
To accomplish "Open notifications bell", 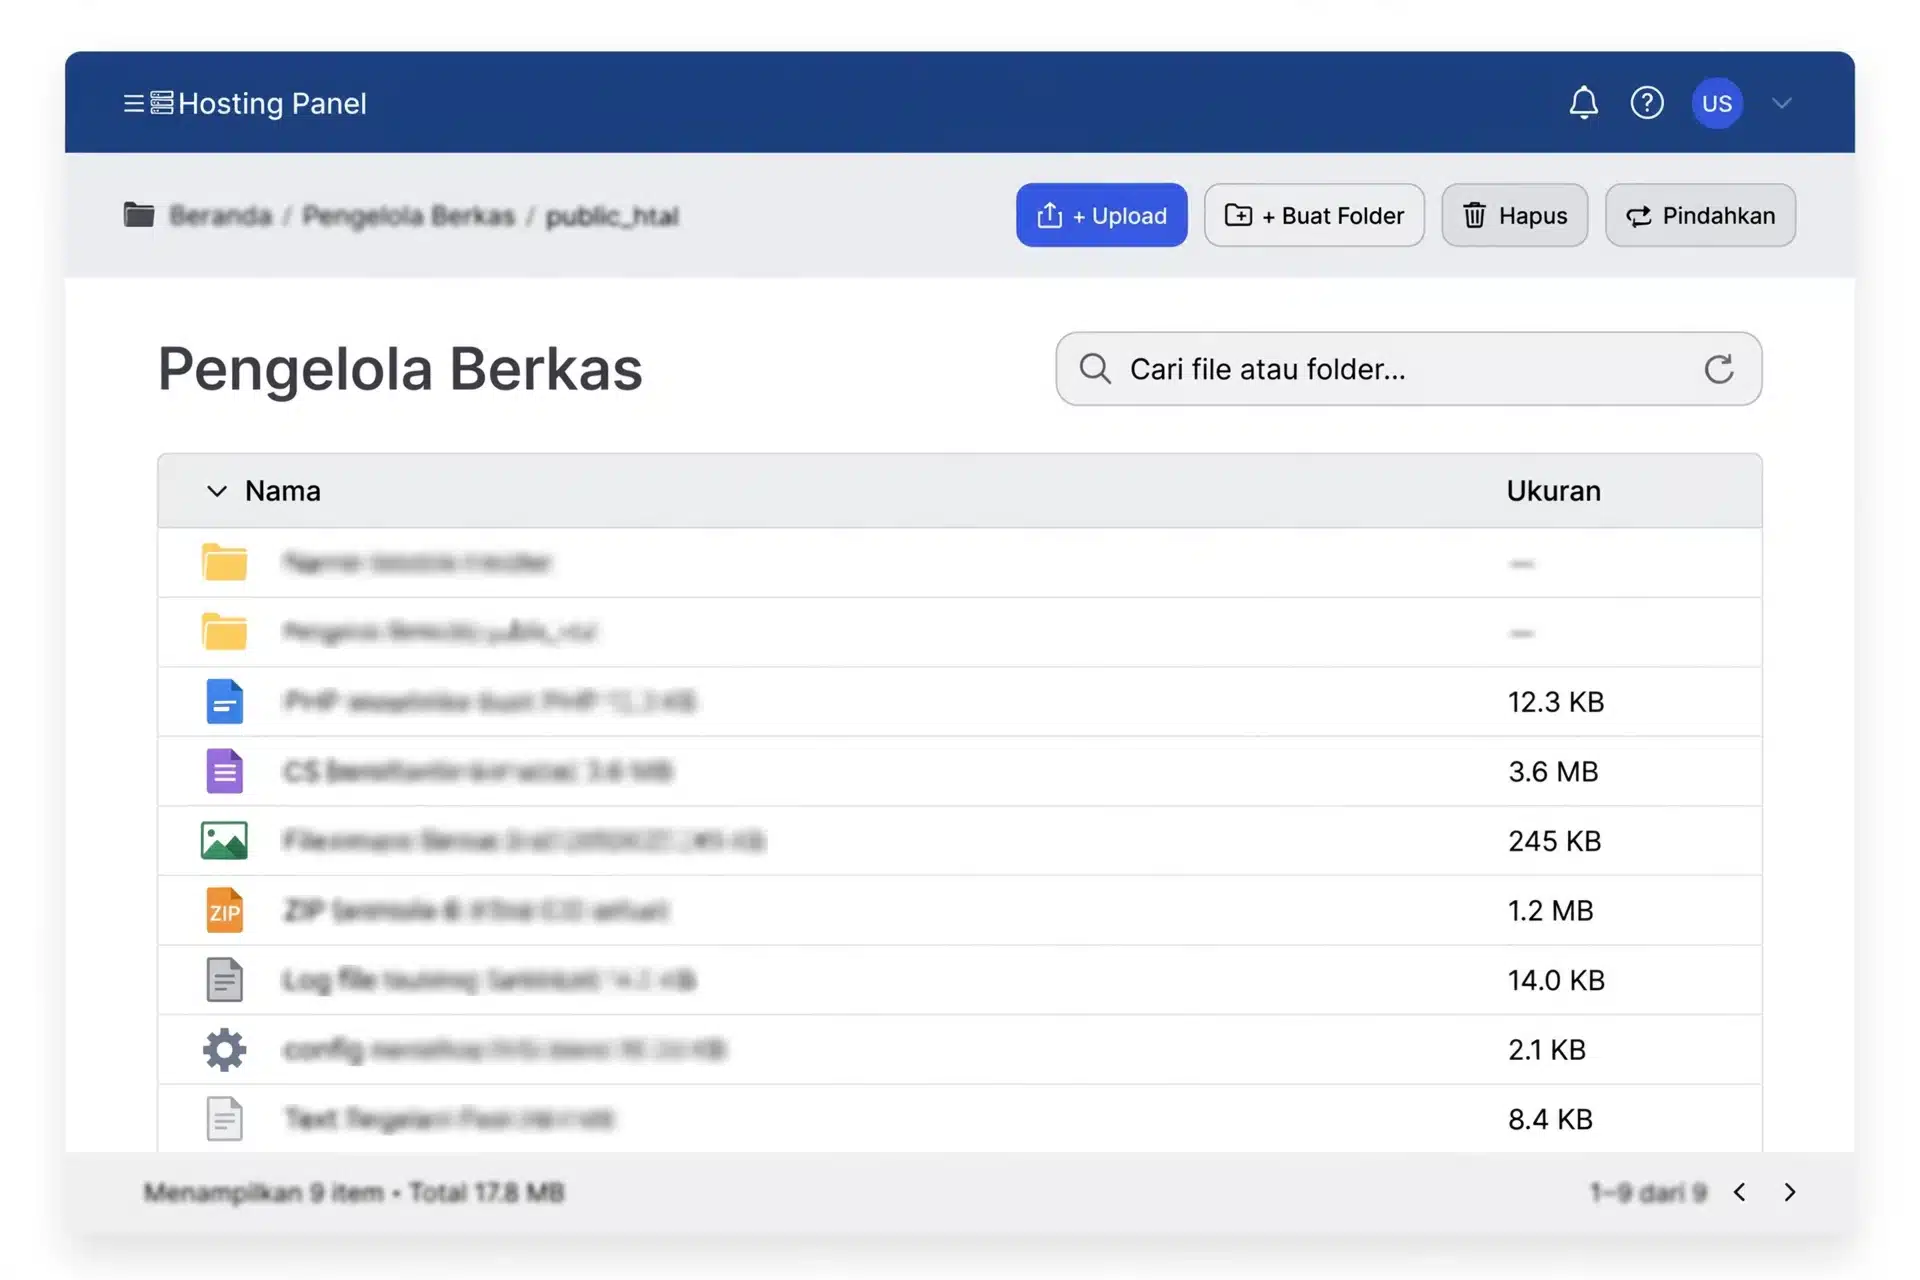I will click(x=1583, y=103).
